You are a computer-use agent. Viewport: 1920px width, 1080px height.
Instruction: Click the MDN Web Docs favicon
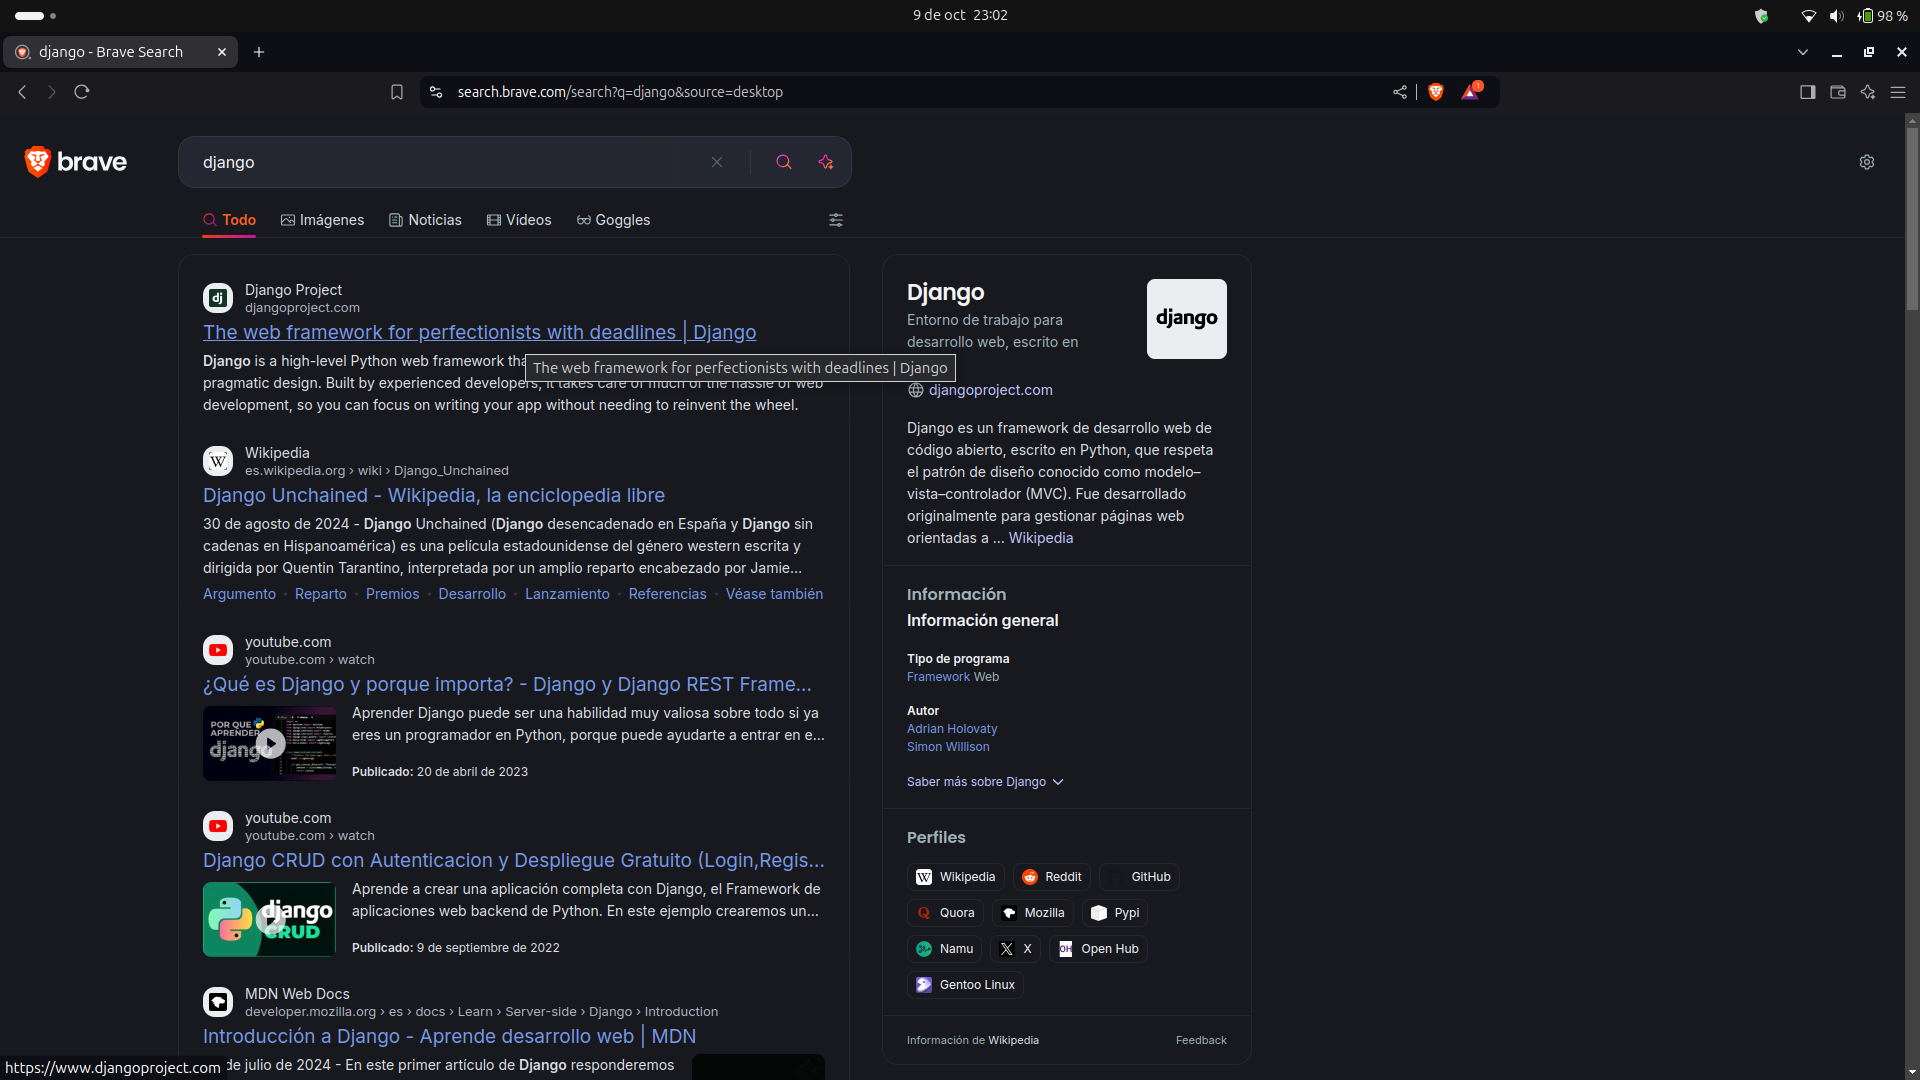click(218, 1002)
